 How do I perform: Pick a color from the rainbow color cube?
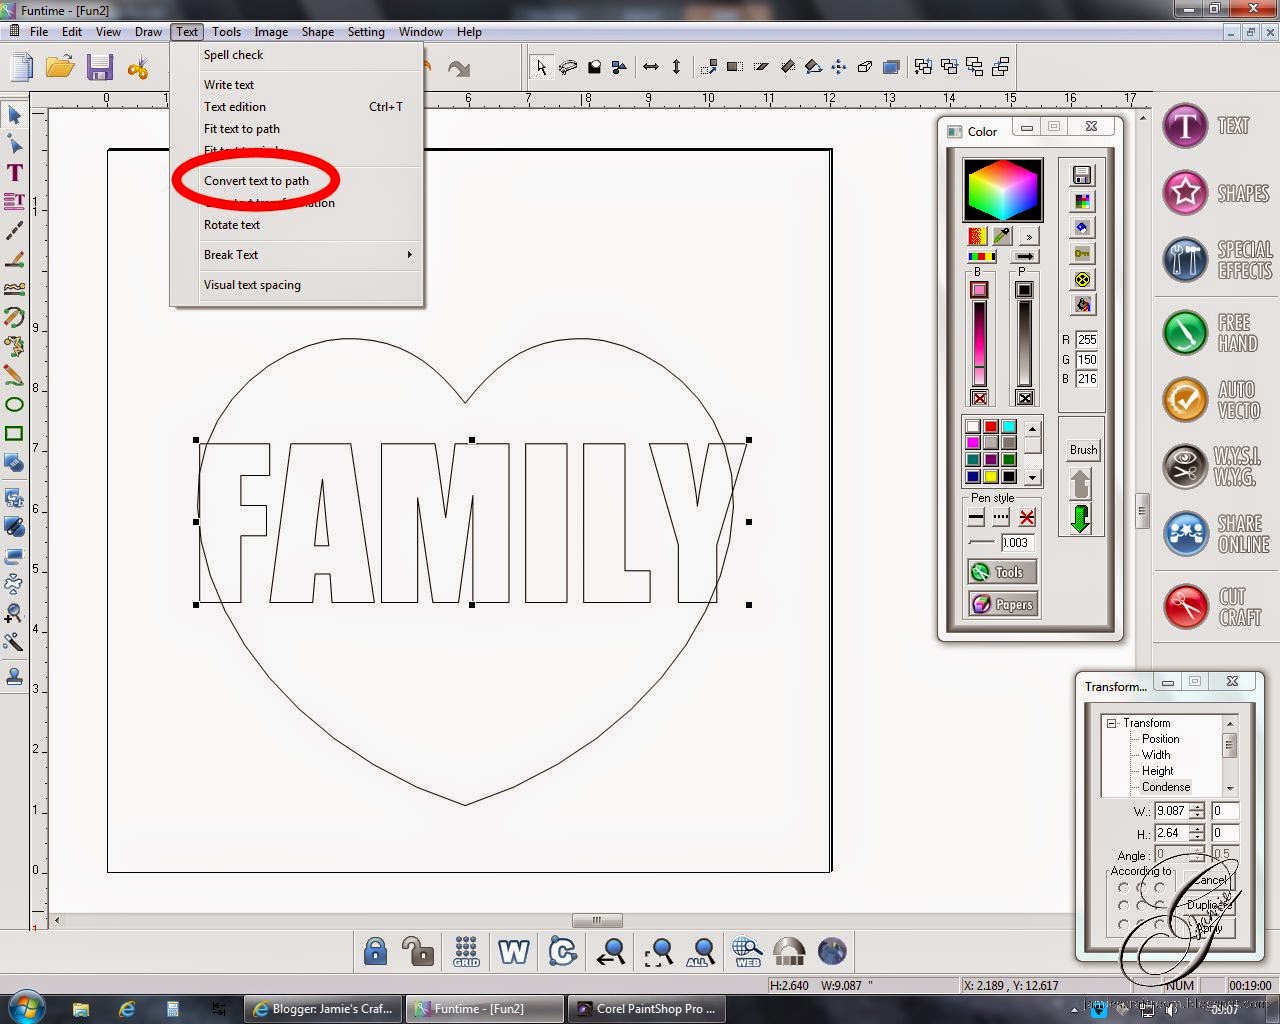coord(1002,190)
